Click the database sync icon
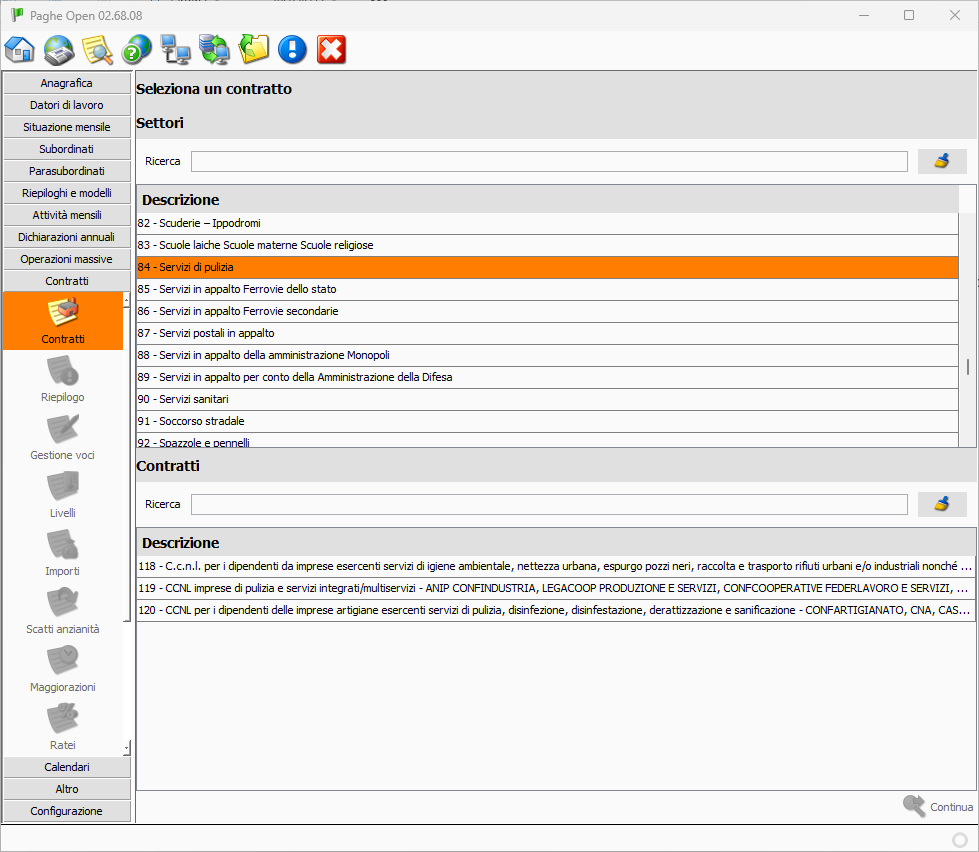The image size is (979, 852). pos(214,49)
